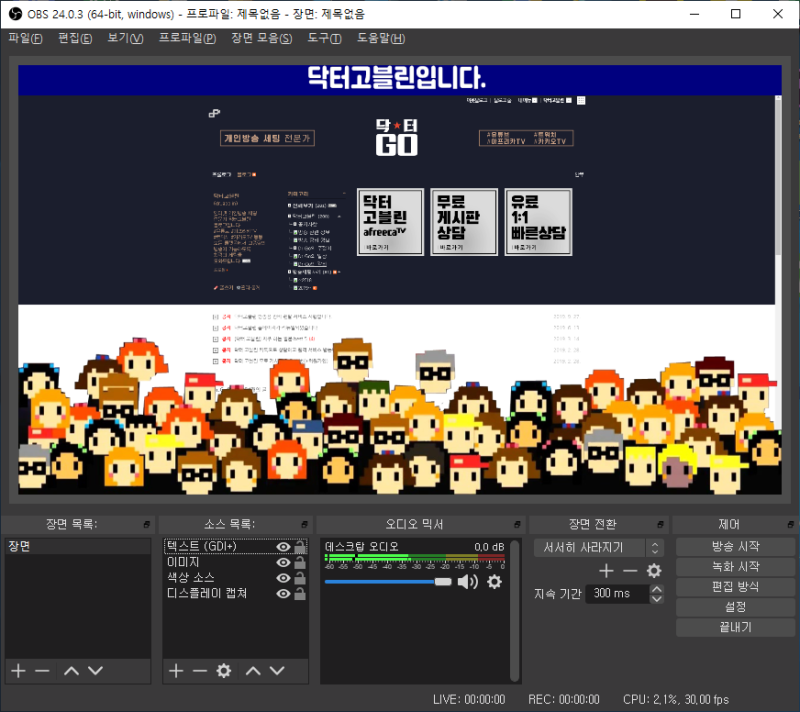Screen dimensions: 800x712
Task: Increase transition duration with up arrow
Action: coord(657,589)
